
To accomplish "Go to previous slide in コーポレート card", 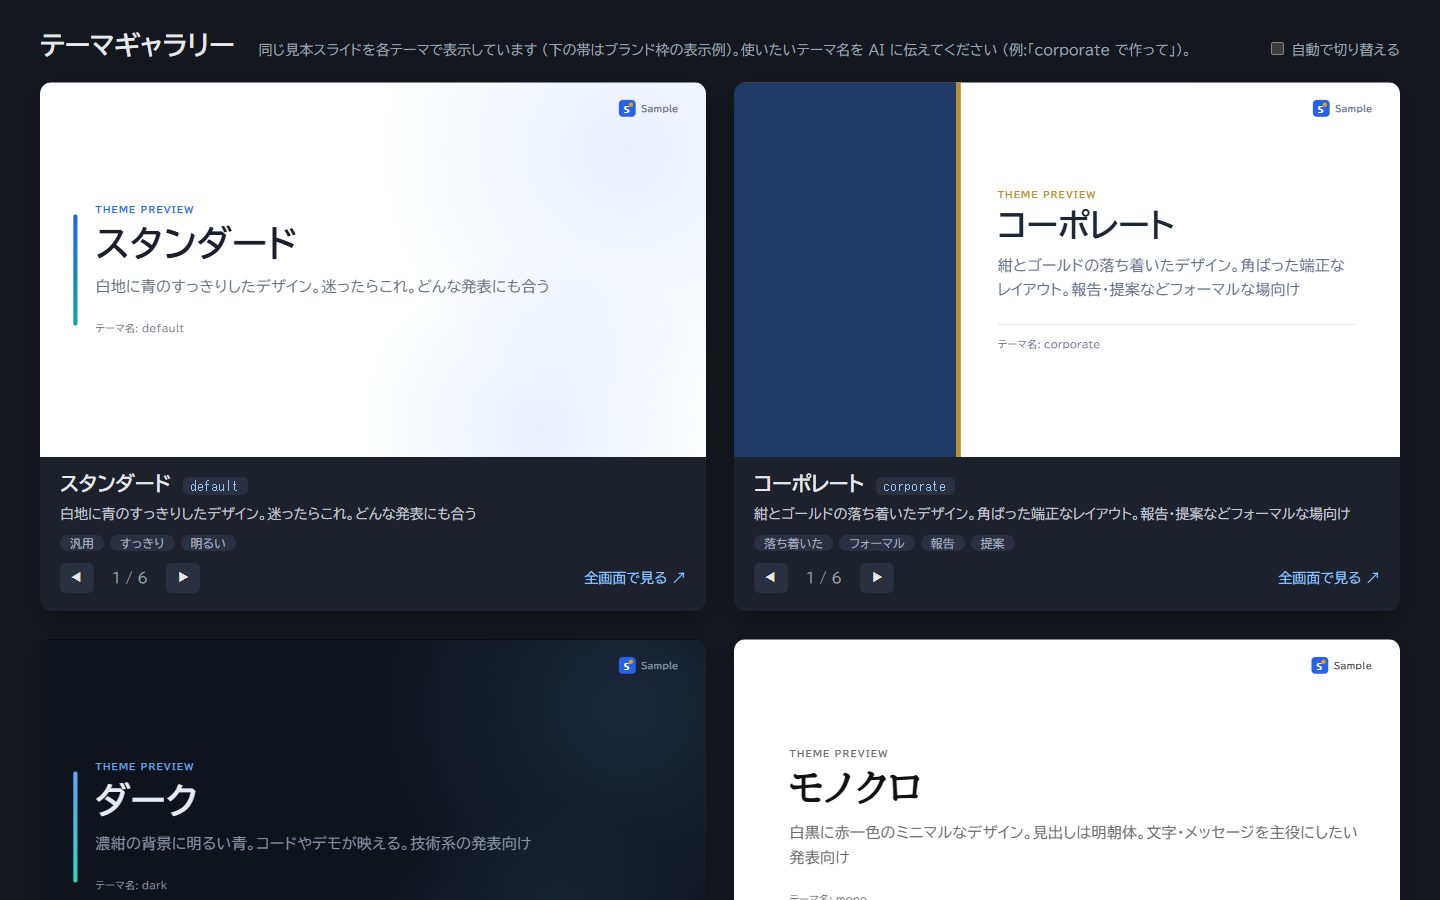I will tap(771, 578).
